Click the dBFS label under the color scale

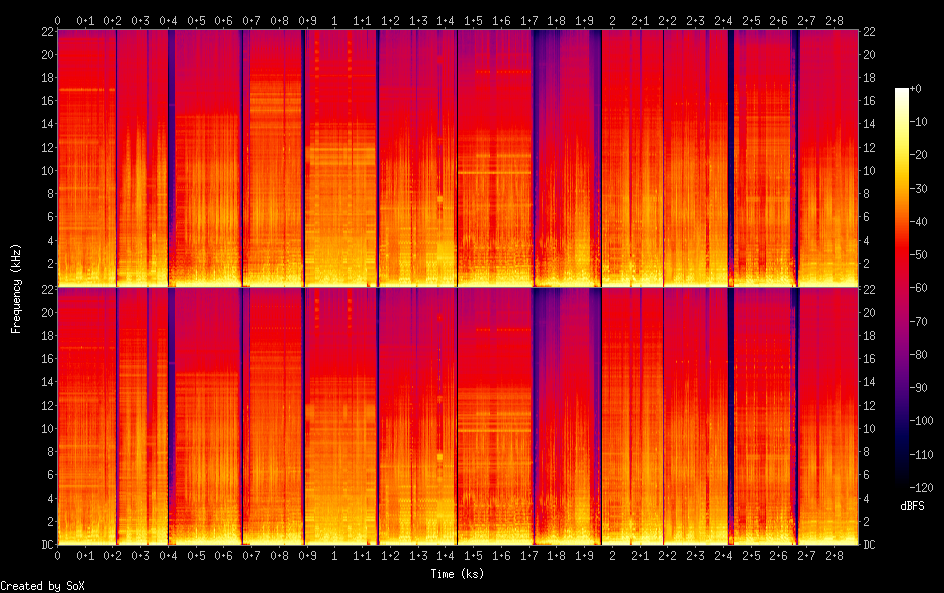(x=912, y=507)
